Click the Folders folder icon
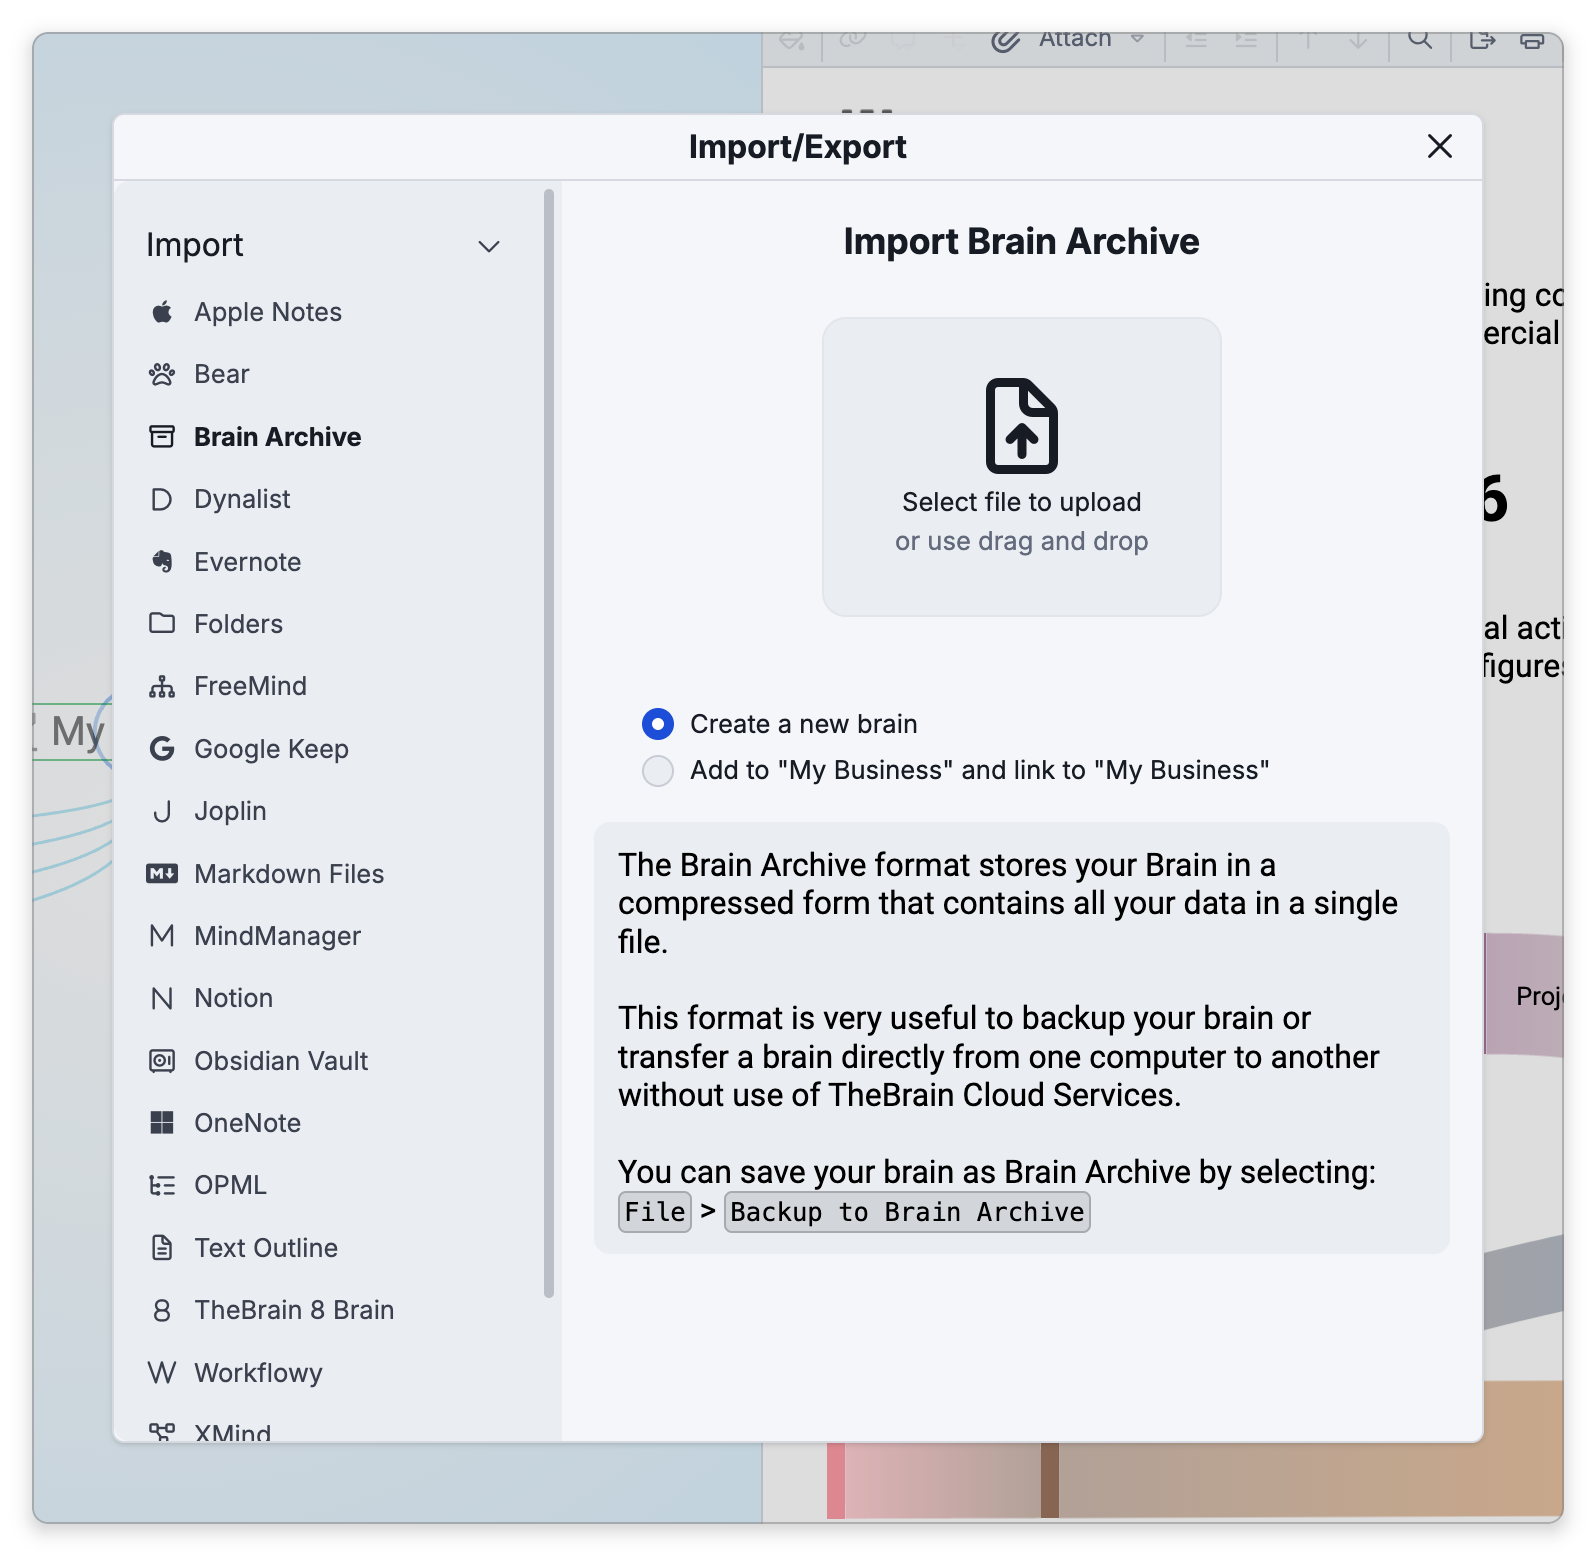 (162, 624)
